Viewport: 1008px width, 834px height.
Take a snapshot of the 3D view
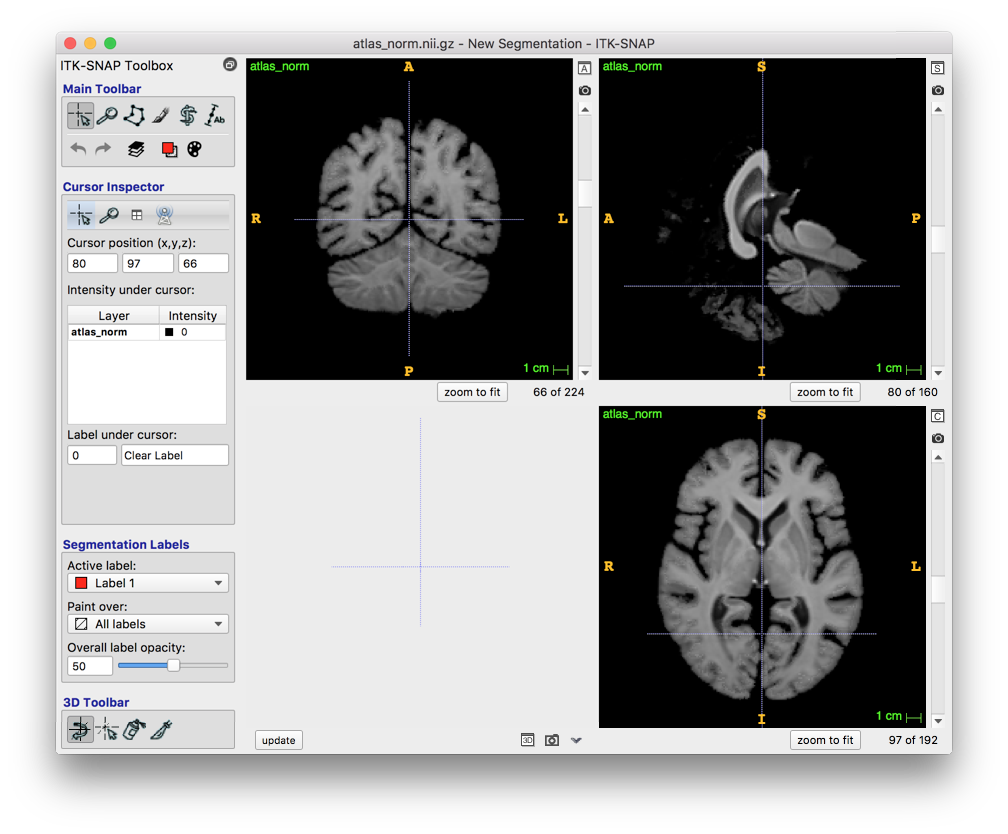552,740
